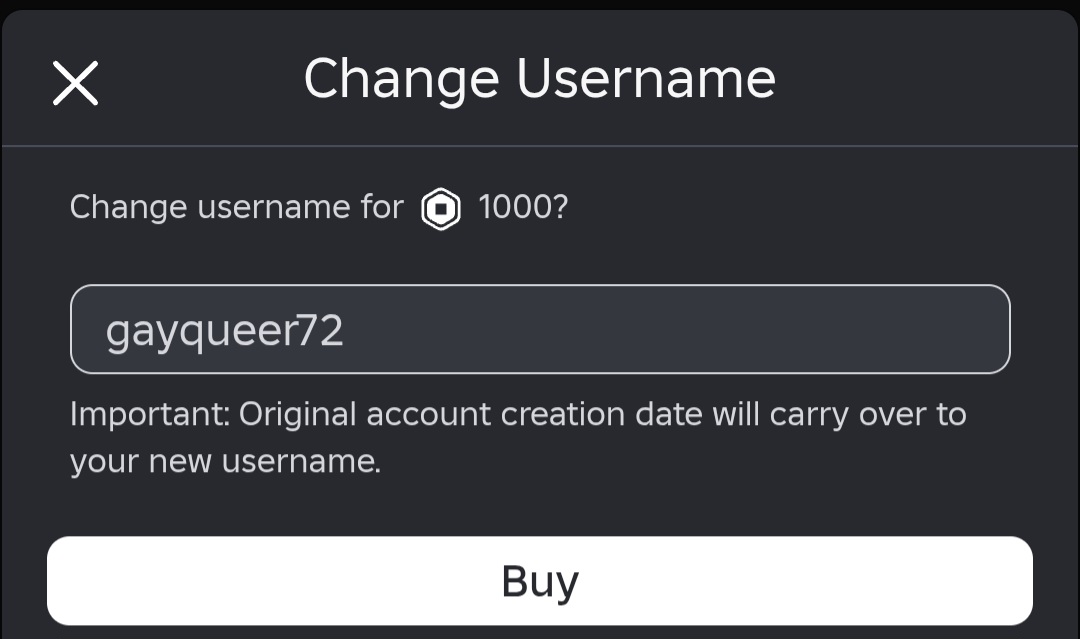Click the X icon at top left
This screenshot has width=1080, height=639.
[76, 83]
